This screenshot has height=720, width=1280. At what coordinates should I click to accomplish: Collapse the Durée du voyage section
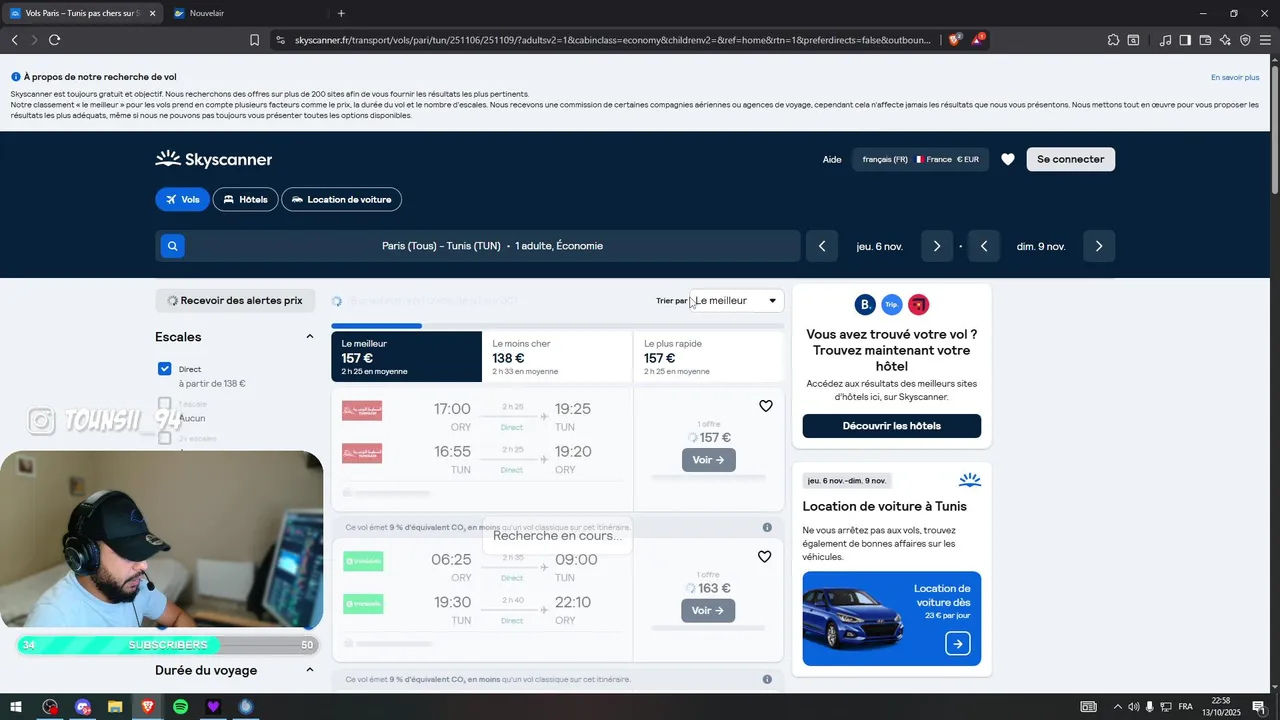[310, 670]
